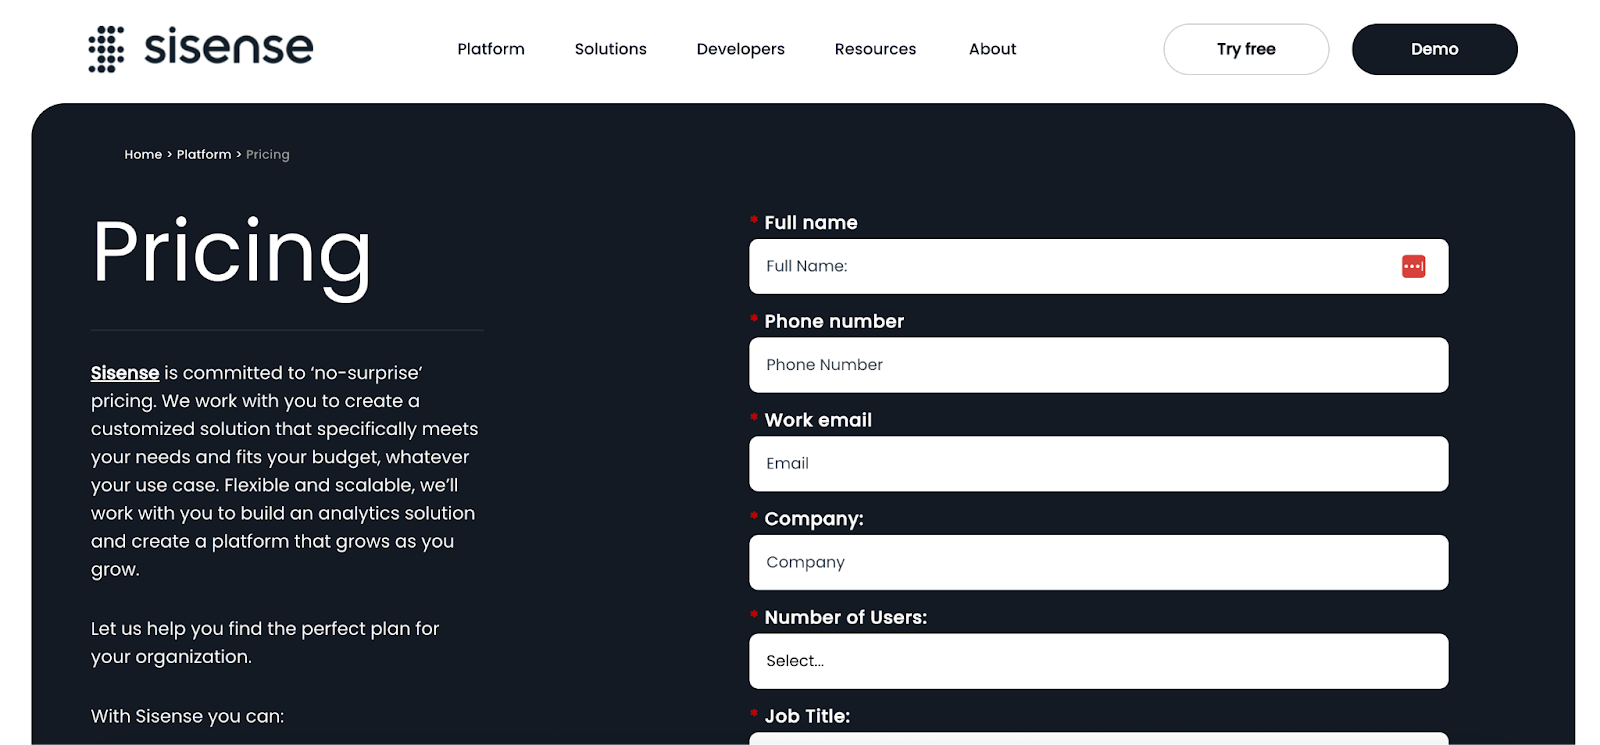Screen dimensions: 1600x745
Task: Click "Let us help you find" sentence
Action: coord(265,643)
